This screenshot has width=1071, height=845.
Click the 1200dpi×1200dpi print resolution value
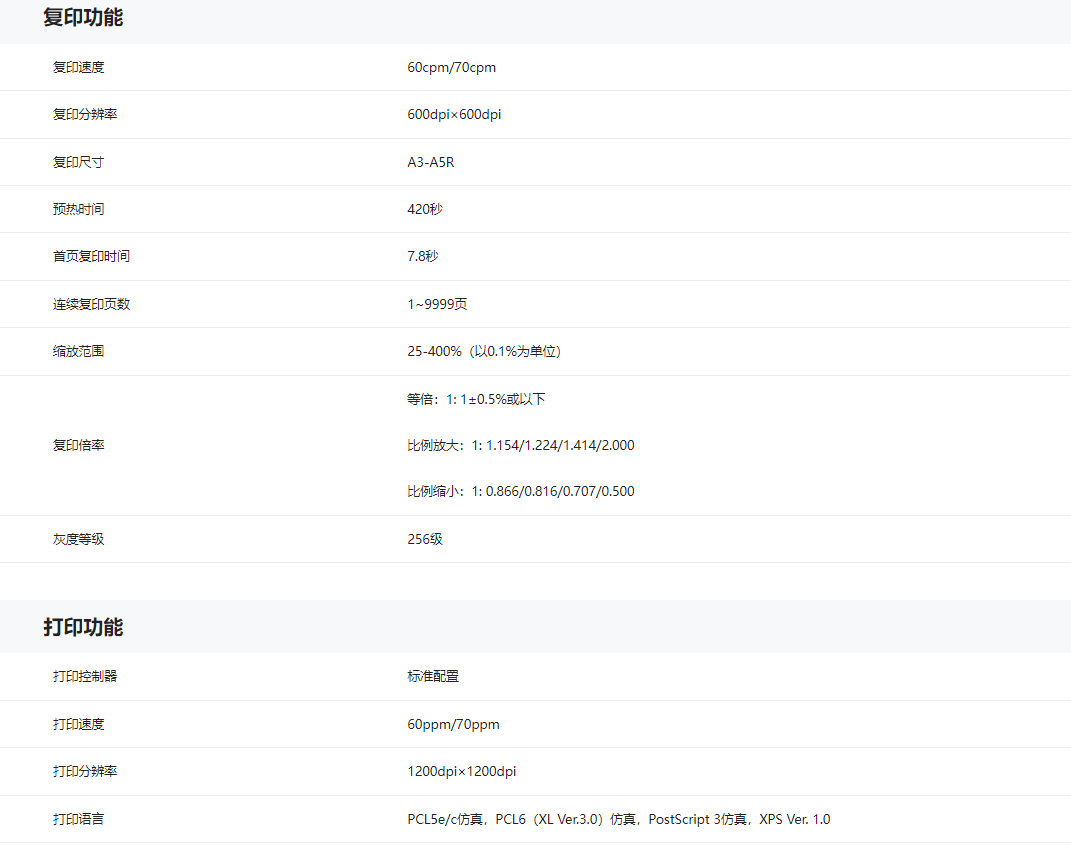coord(461,771)
